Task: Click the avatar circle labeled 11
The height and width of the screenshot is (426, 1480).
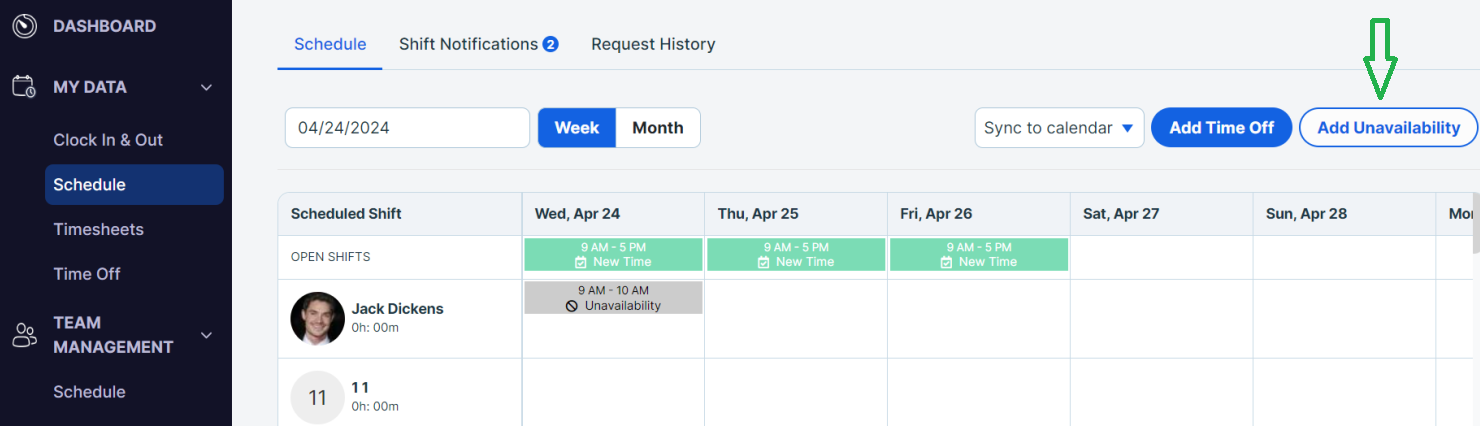Action: coord(317,398)
